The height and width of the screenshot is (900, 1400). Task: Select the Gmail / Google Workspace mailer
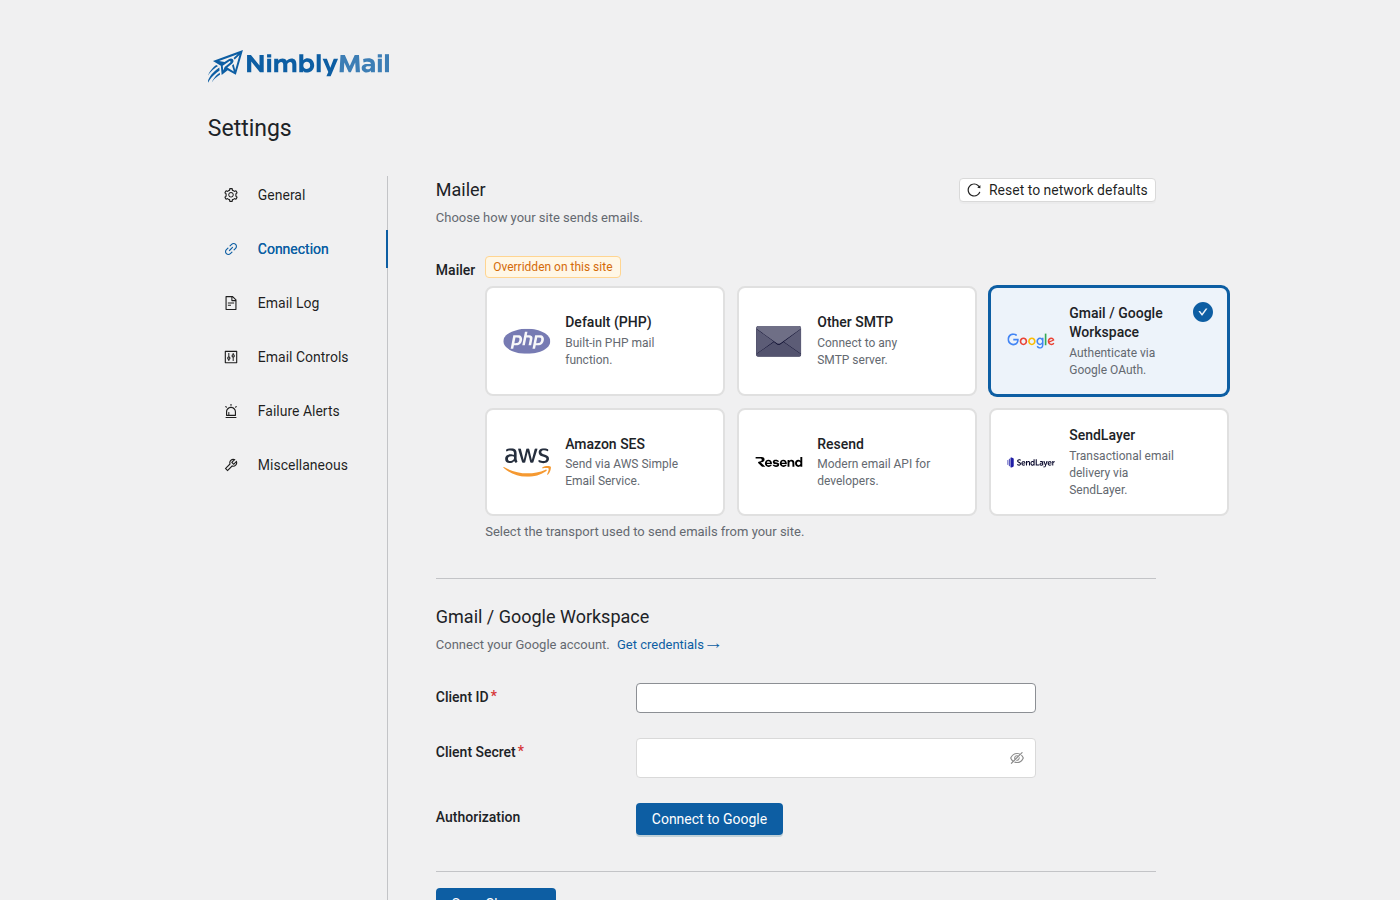(x=1109, y=341)
